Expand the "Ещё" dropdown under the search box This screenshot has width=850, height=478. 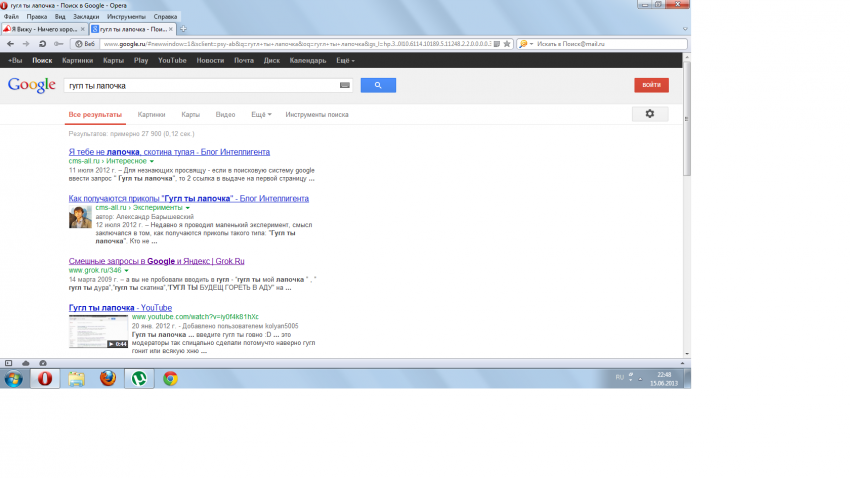coord(261,115)
